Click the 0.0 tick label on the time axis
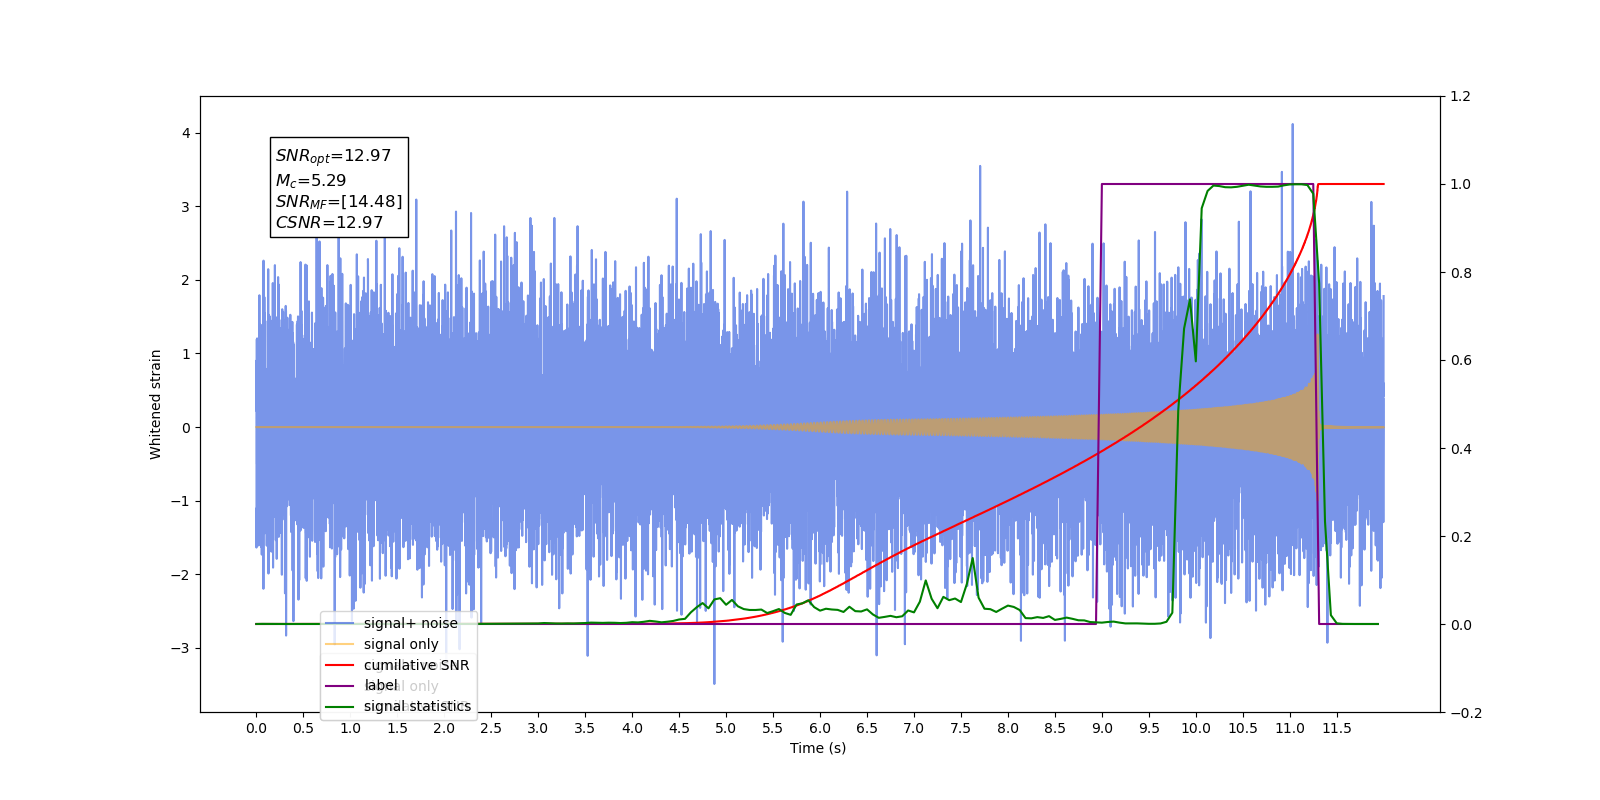 pyautogui.click(x=256, y=728)
